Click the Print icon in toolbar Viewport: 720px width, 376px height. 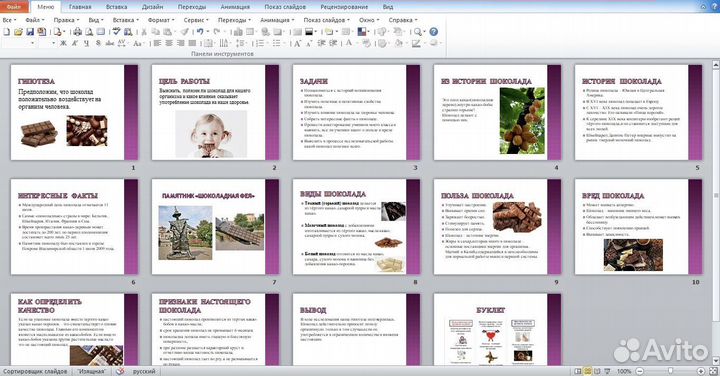77,32
